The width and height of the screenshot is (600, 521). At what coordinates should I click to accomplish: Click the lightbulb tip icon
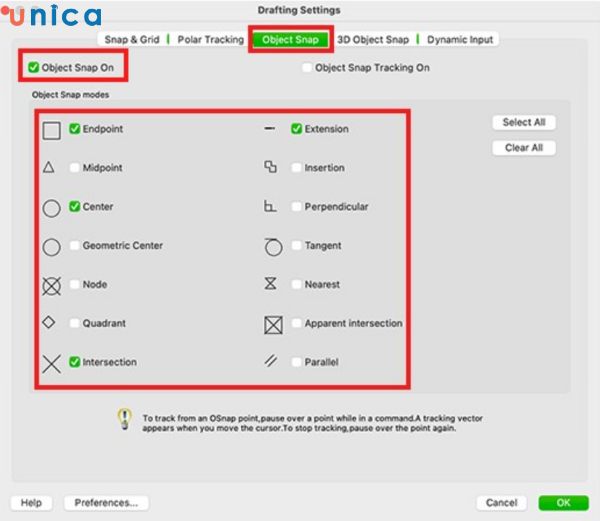coord(124,419)
